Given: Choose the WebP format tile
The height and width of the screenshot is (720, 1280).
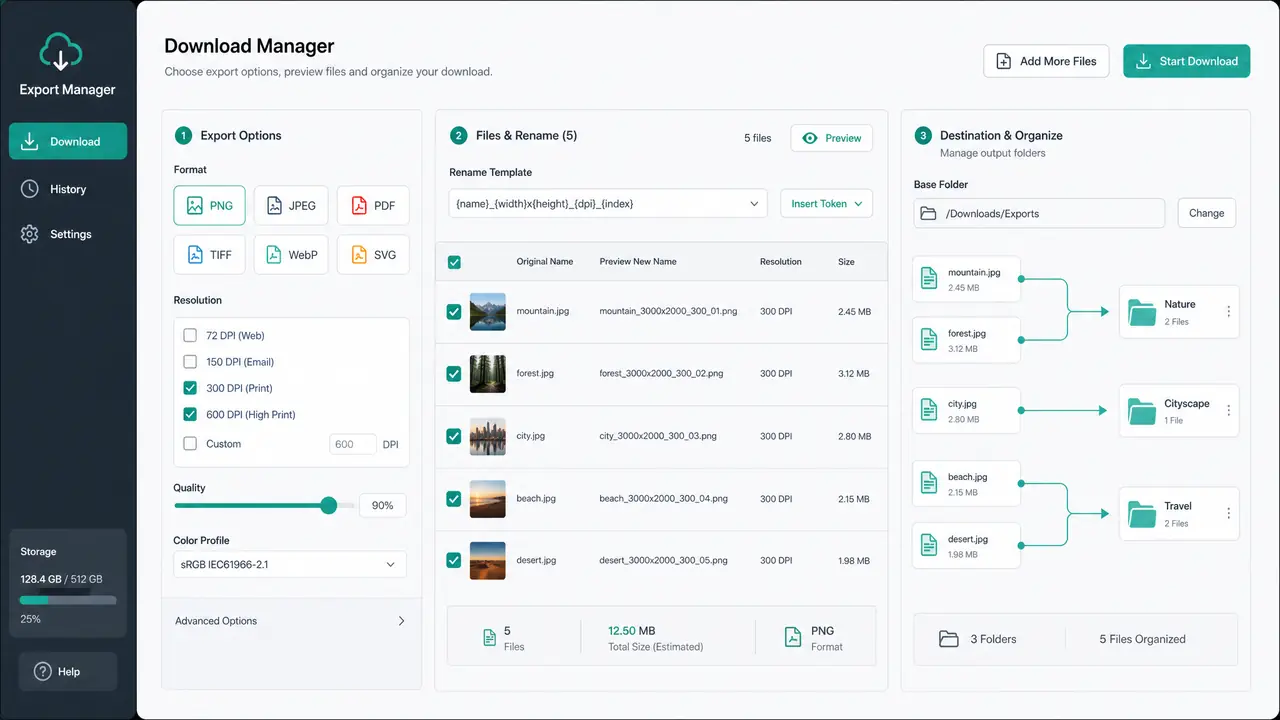Looking at the screenshot, I should pyautogui.click(x=290, y=255).
